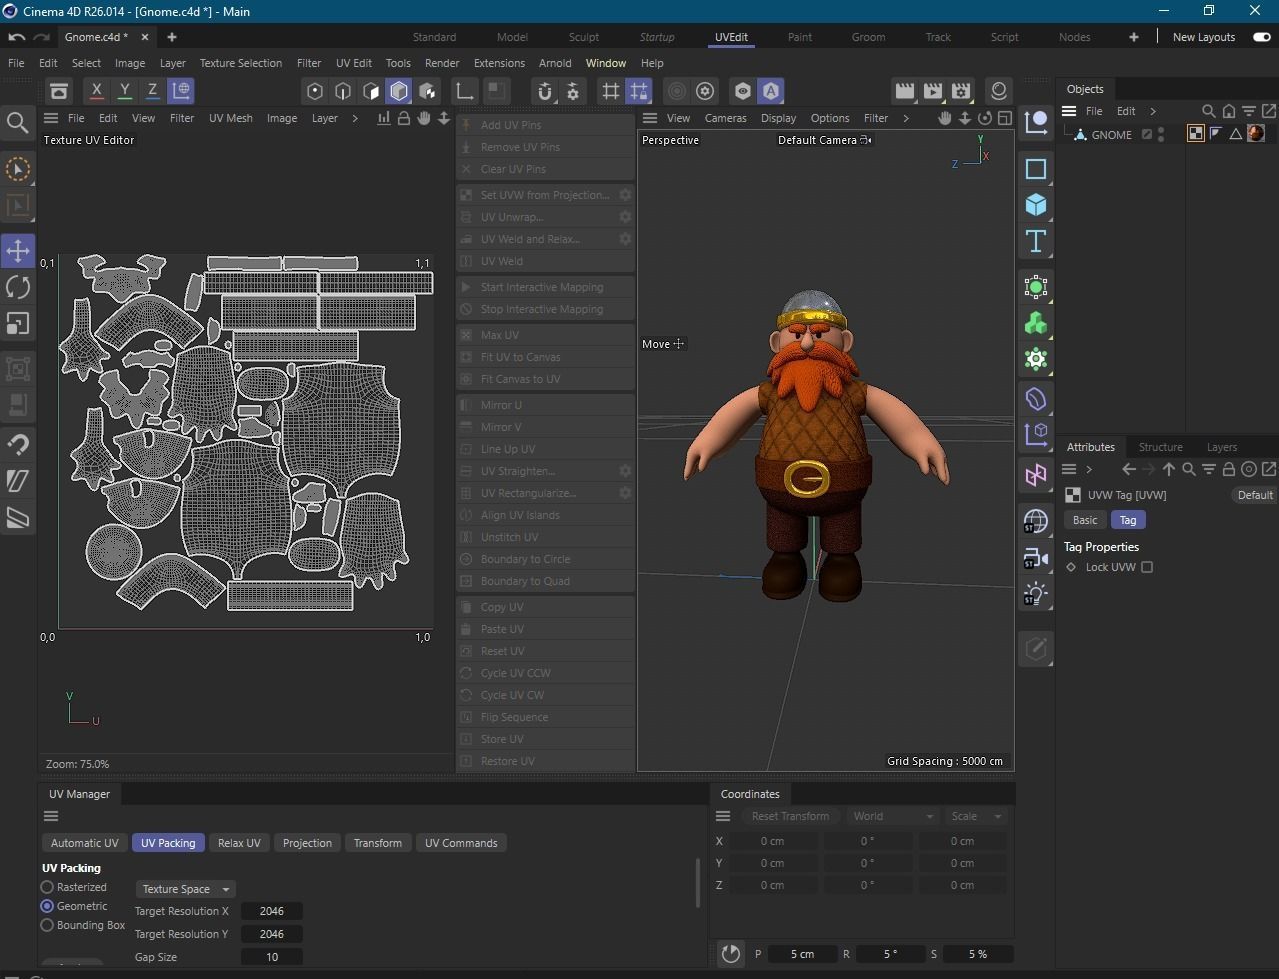
Task: Click the UV Commands tab button
Action: [x=461, y=843]
